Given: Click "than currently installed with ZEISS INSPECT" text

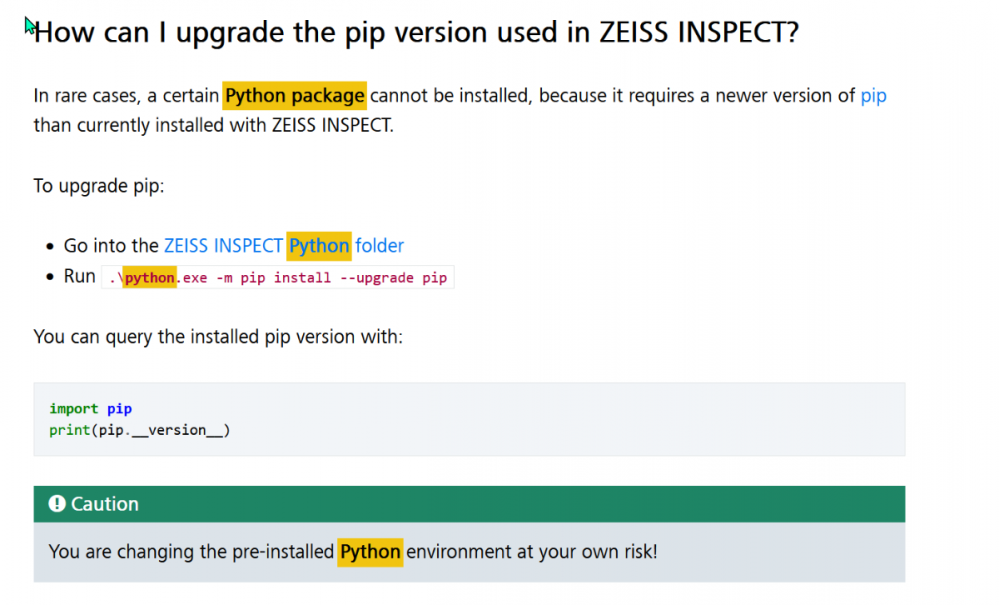Looking at the screenshot, I should 212,125.
